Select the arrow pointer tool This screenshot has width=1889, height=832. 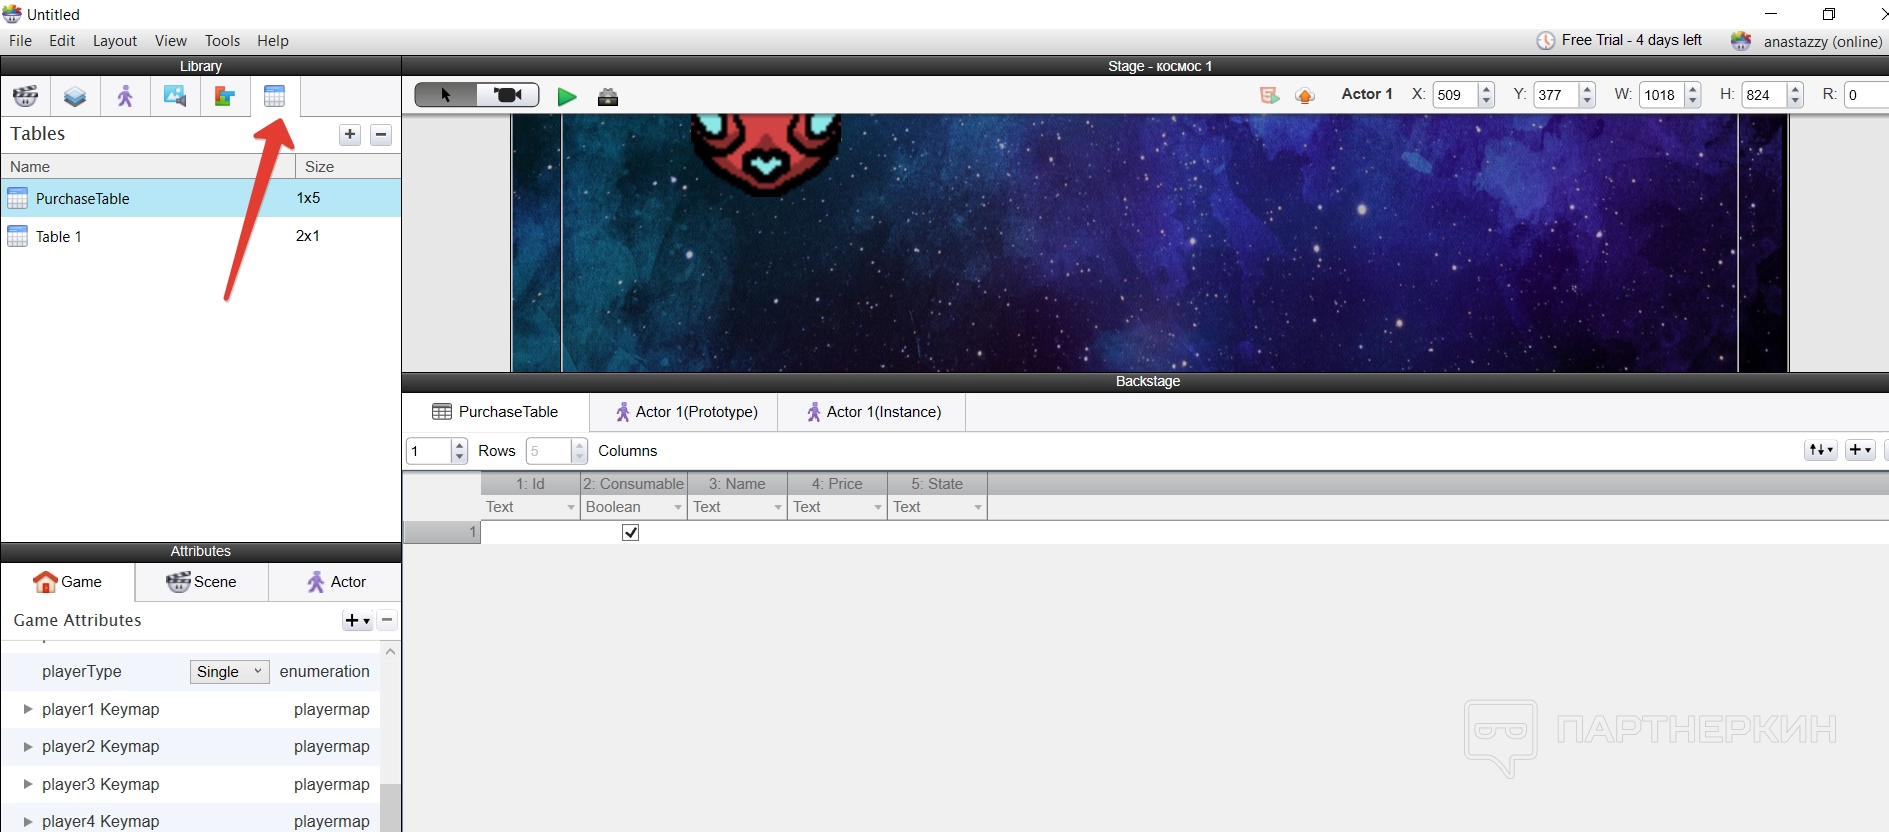(446, 95)
